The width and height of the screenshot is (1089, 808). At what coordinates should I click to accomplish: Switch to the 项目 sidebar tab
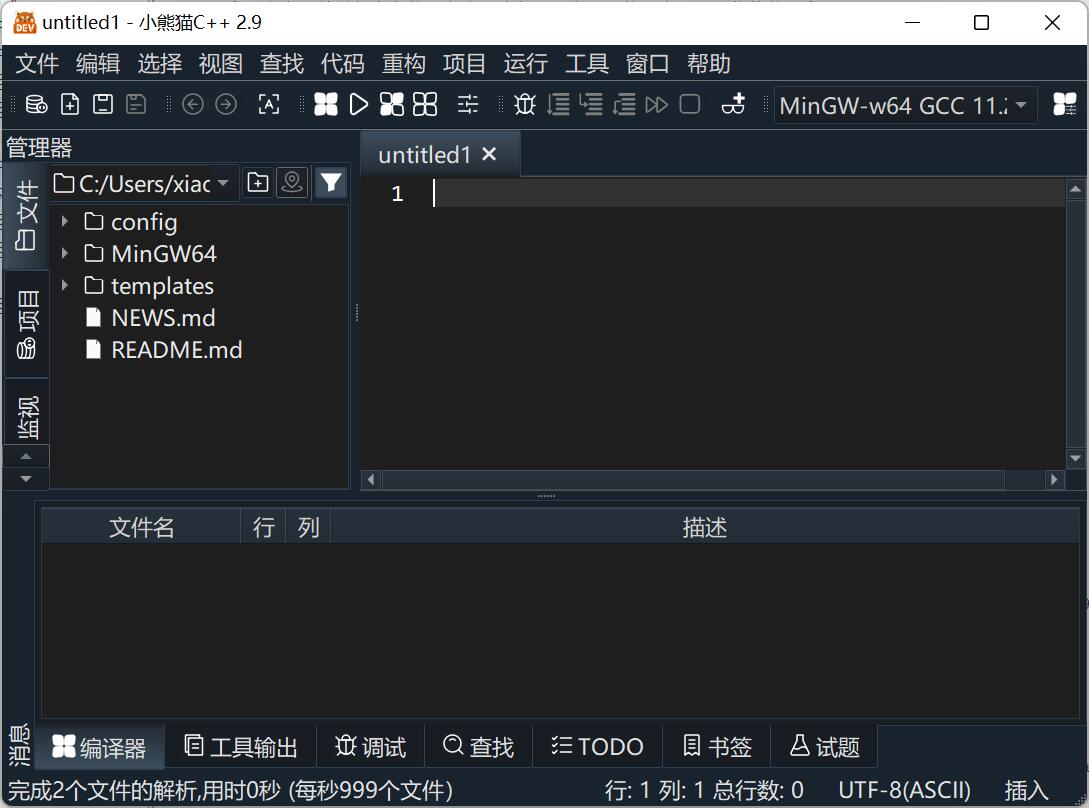coord(26,322)
